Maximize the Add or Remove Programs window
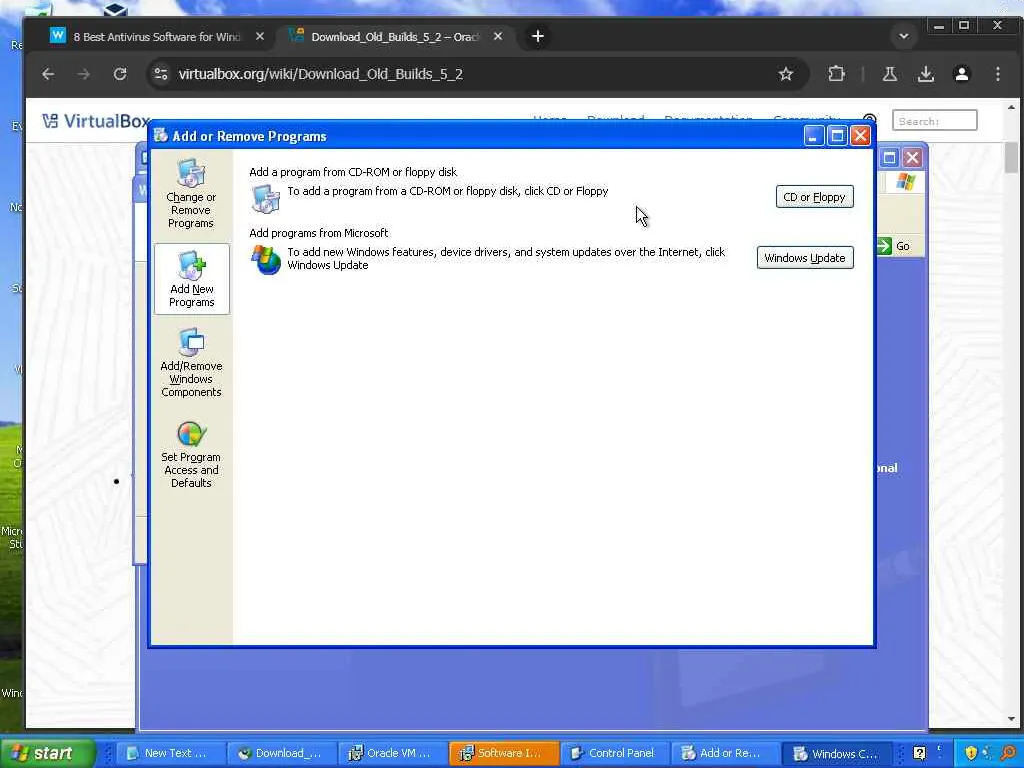 837,136
